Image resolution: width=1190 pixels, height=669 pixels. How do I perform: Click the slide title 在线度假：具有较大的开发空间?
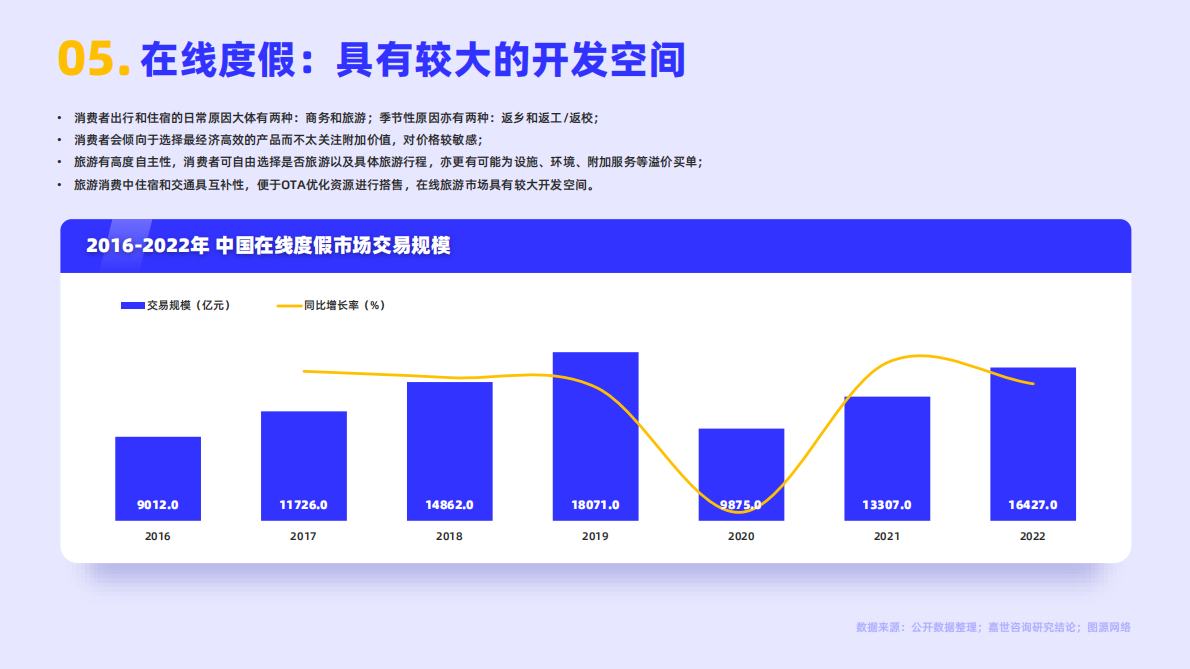coord(413,58)
